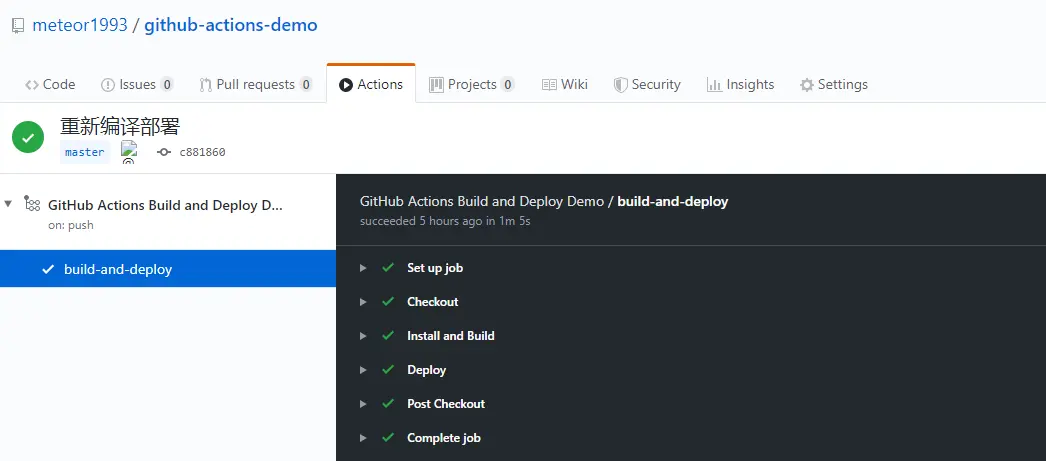This screenshot has height=461, width=1046.
Task: Click the green checkmark beside Set up job
Action: [x=388, y=268]
